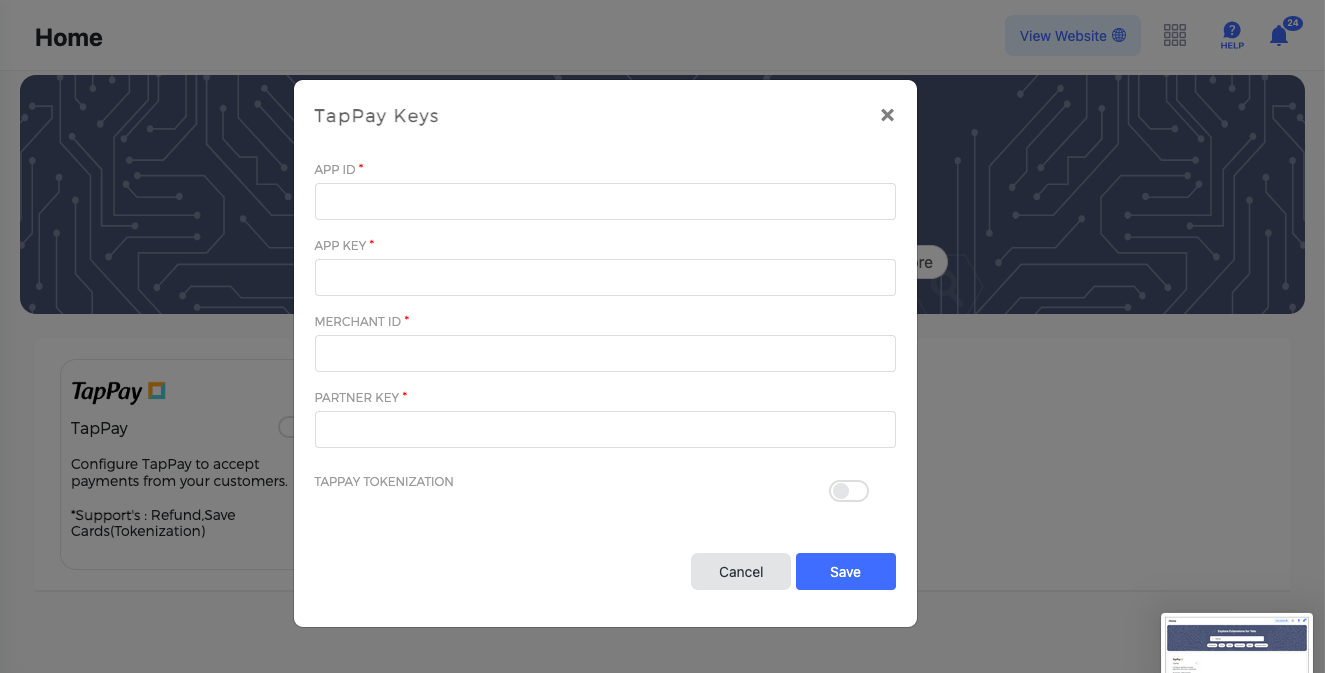The width and height of the screenshot is (1325, 673).
Task: Click the Configure TapPay description text
Action: (179, 472)
